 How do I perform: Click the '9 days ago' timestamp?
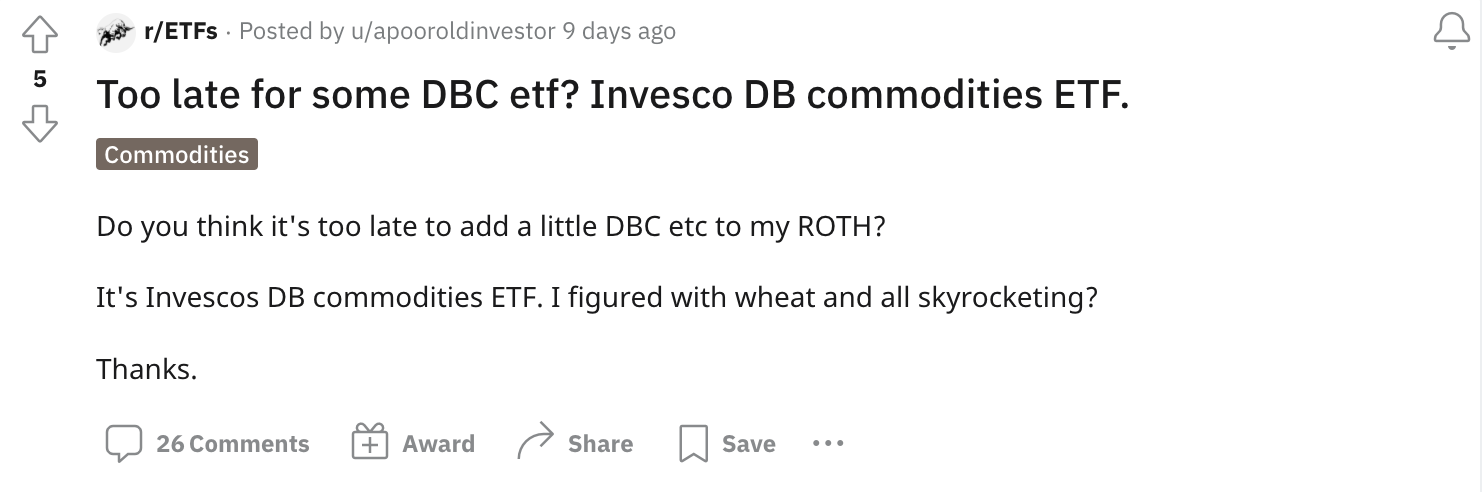click(619, 32)
